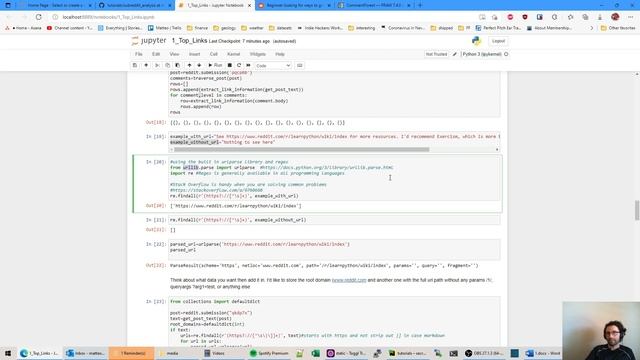Click the Python logo icon
The width and height of the screenshot is (640, 360).
[x=476, y=41]
